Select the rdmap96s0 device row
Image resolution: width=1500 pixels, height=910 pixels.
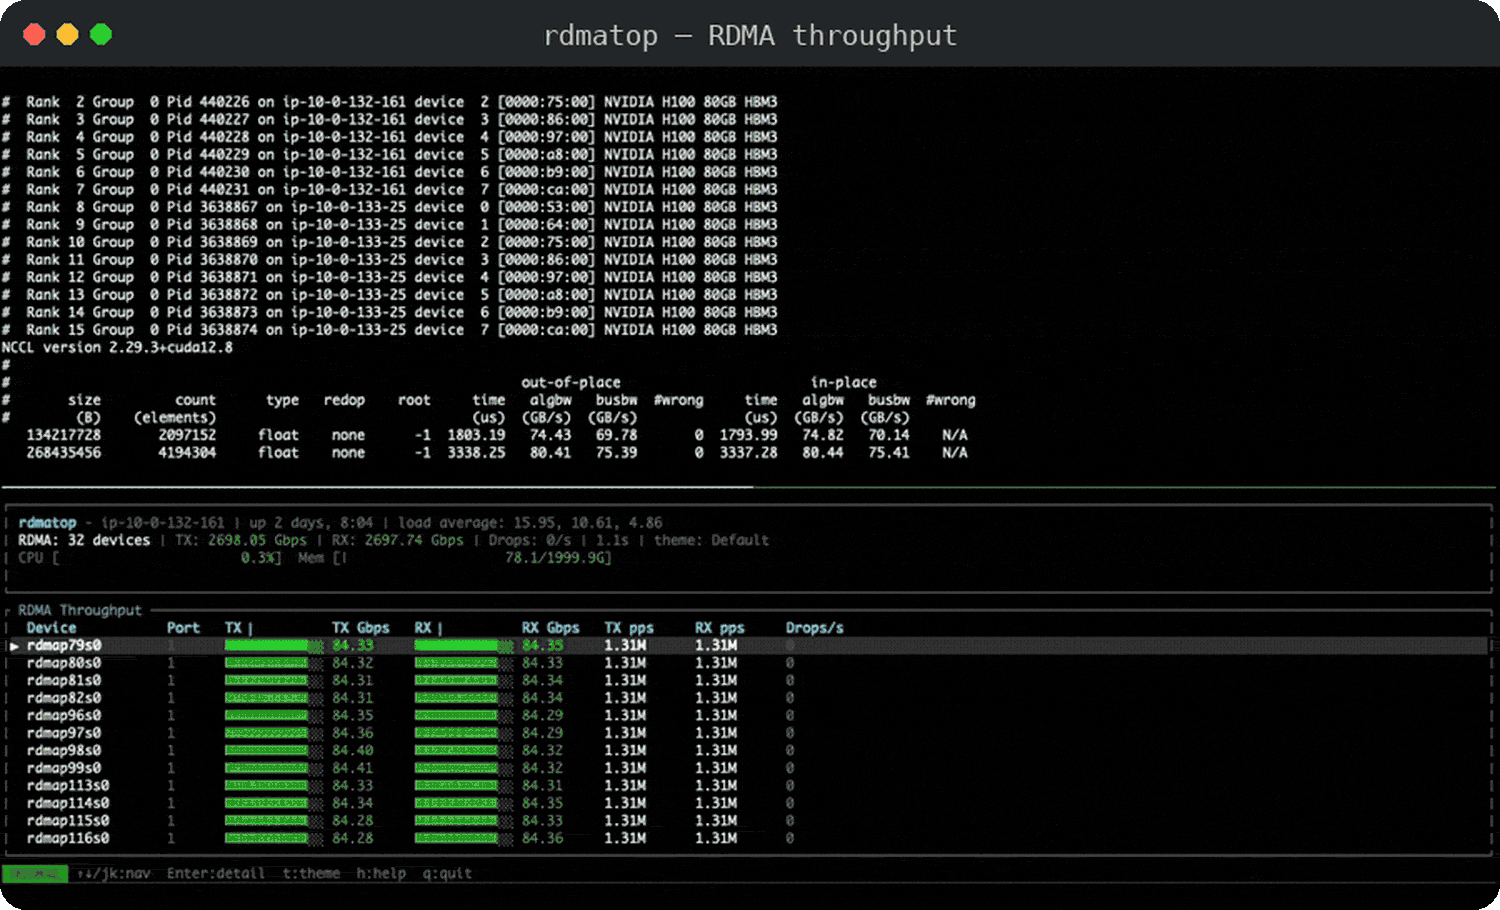pyautogui.click(x=748, y=716)
